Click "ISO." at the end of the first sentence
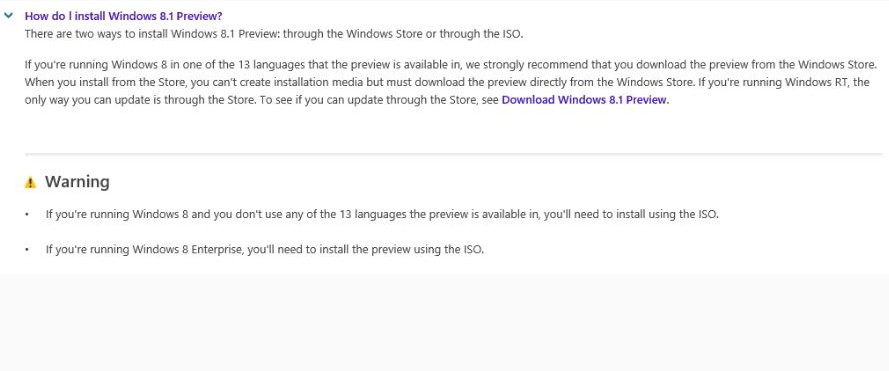This screenshot has width=889, height=371. [x=511, y=33]
